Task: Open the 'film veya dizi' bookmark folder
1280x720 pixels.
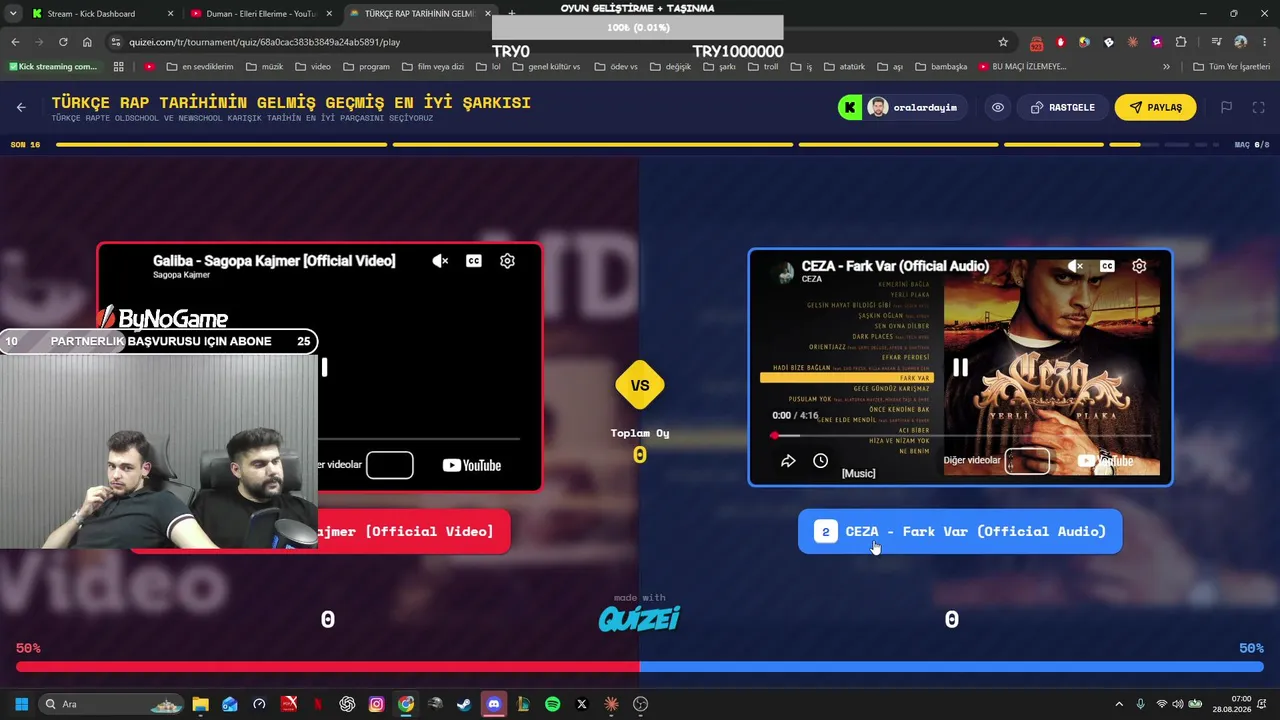Action: click(432, 67)
